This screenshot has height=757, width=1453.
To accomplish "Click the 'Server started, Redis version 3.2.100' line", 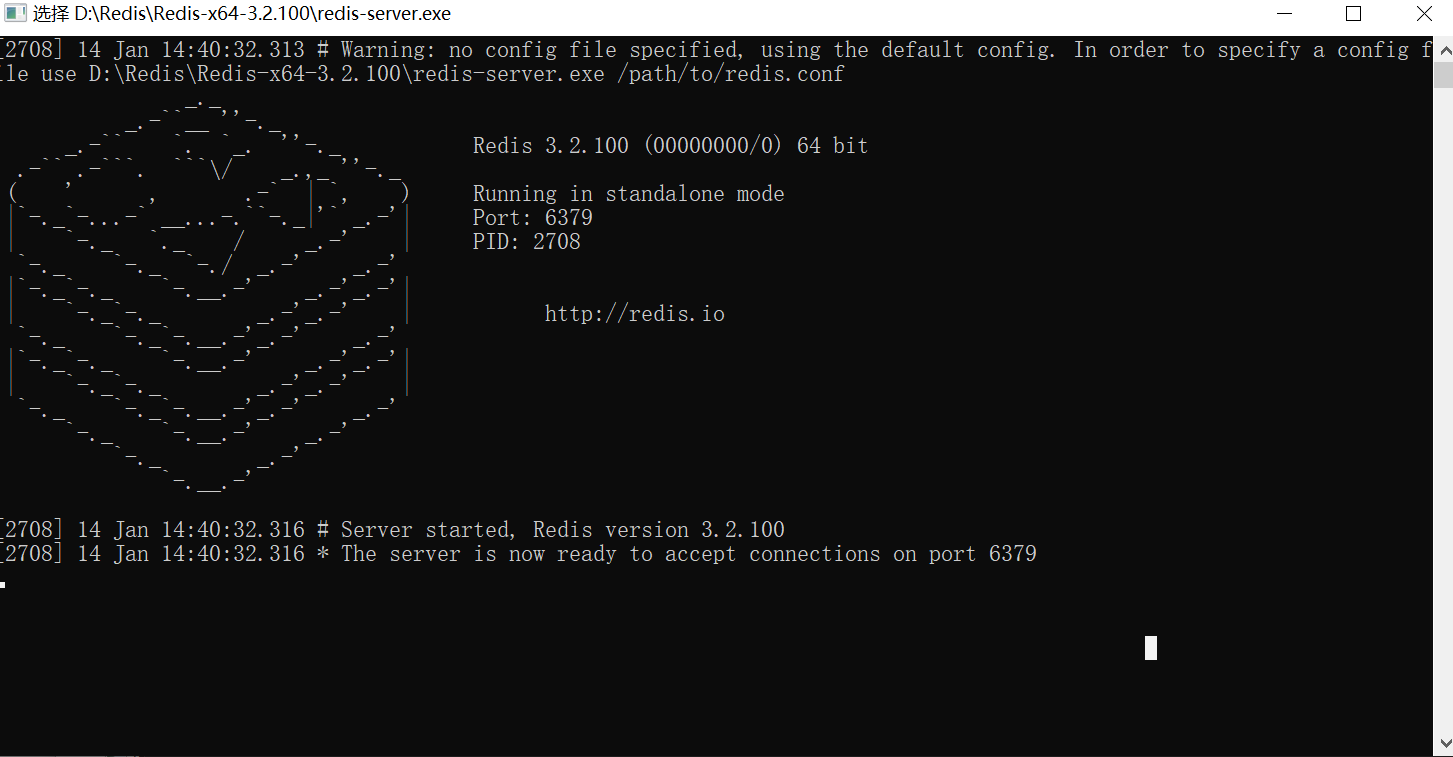I will click(x=392, y=530).
